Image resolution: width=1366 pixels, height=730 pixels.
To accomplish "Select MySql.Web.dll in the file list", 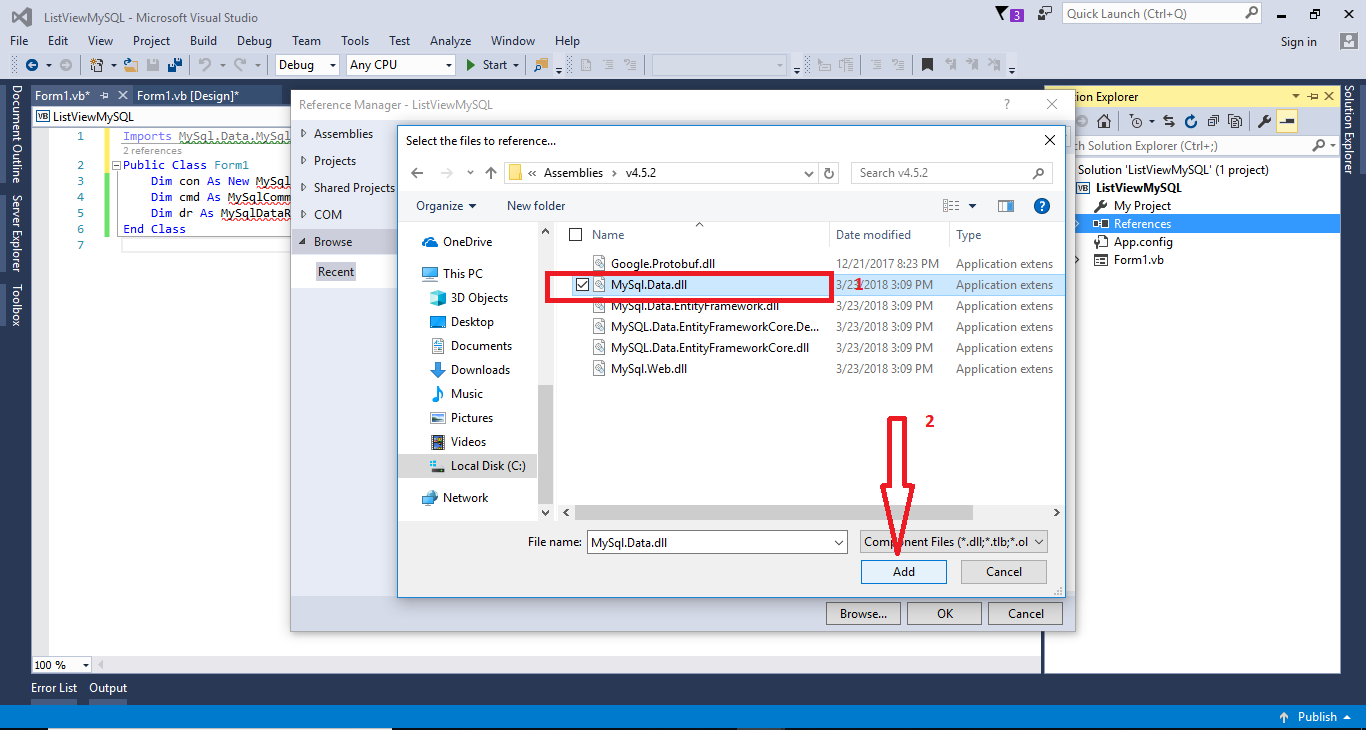I will point(649,369).
